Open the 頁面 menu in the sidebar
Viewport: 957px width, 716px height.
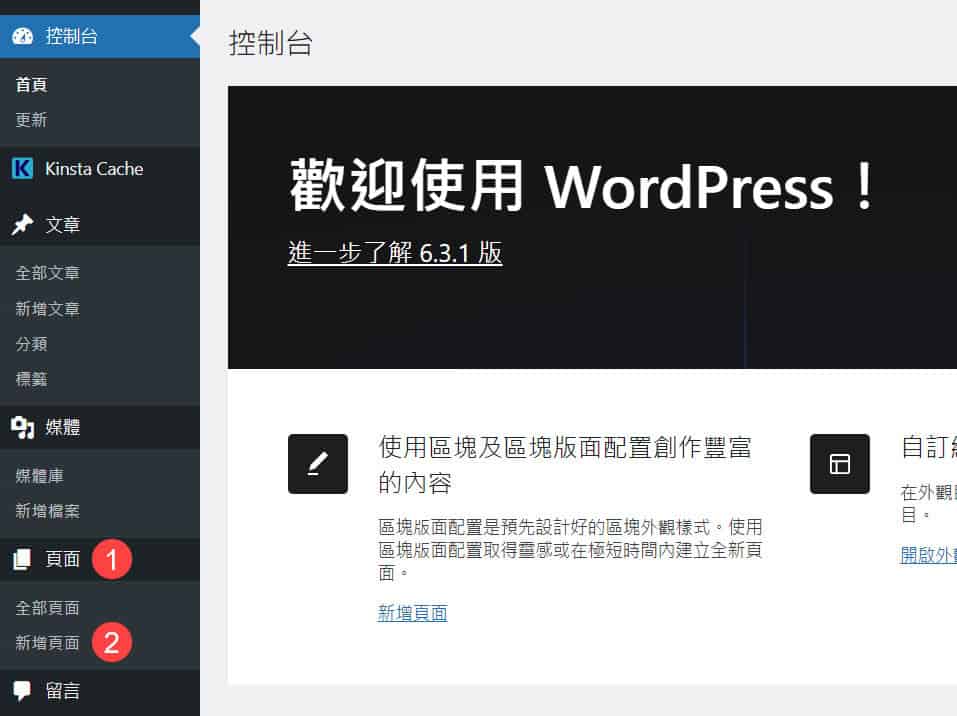click(x=100, y=559)
